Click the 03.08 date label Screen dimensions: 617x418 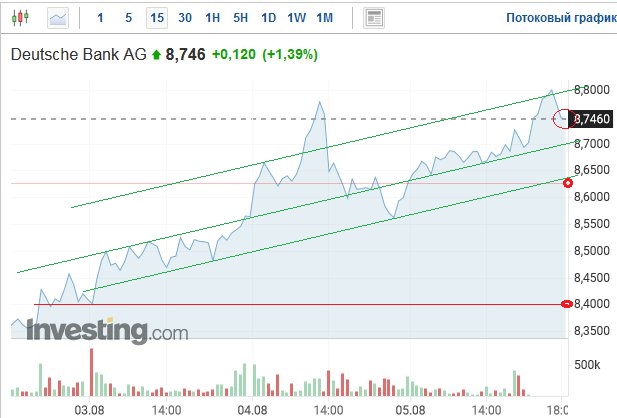[x=89, y=410]
